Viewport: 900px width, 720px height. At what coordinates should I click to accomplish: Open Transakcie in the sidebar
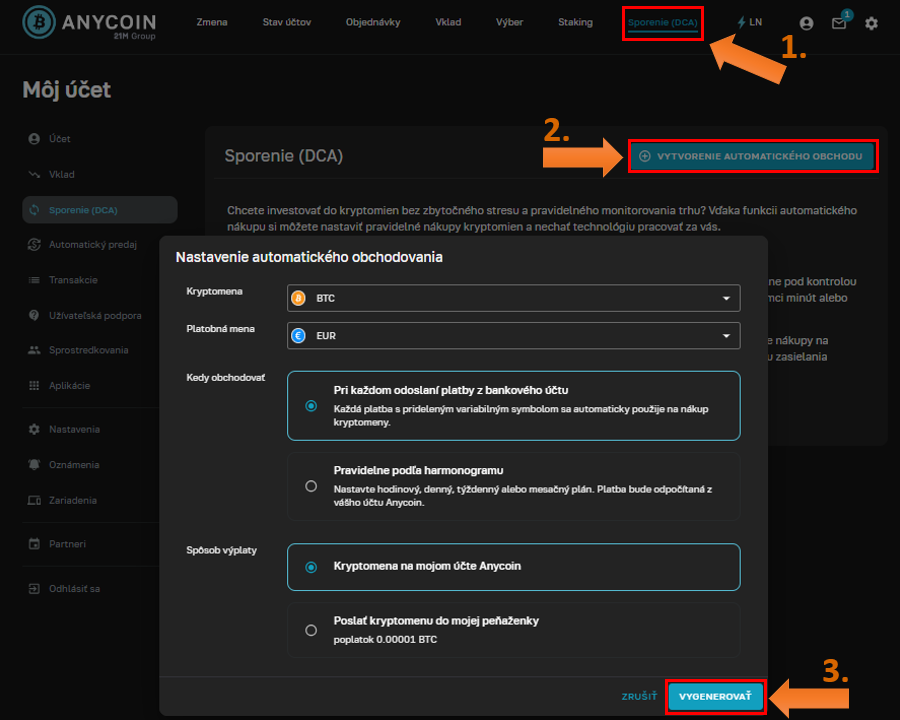pos(73,280)
